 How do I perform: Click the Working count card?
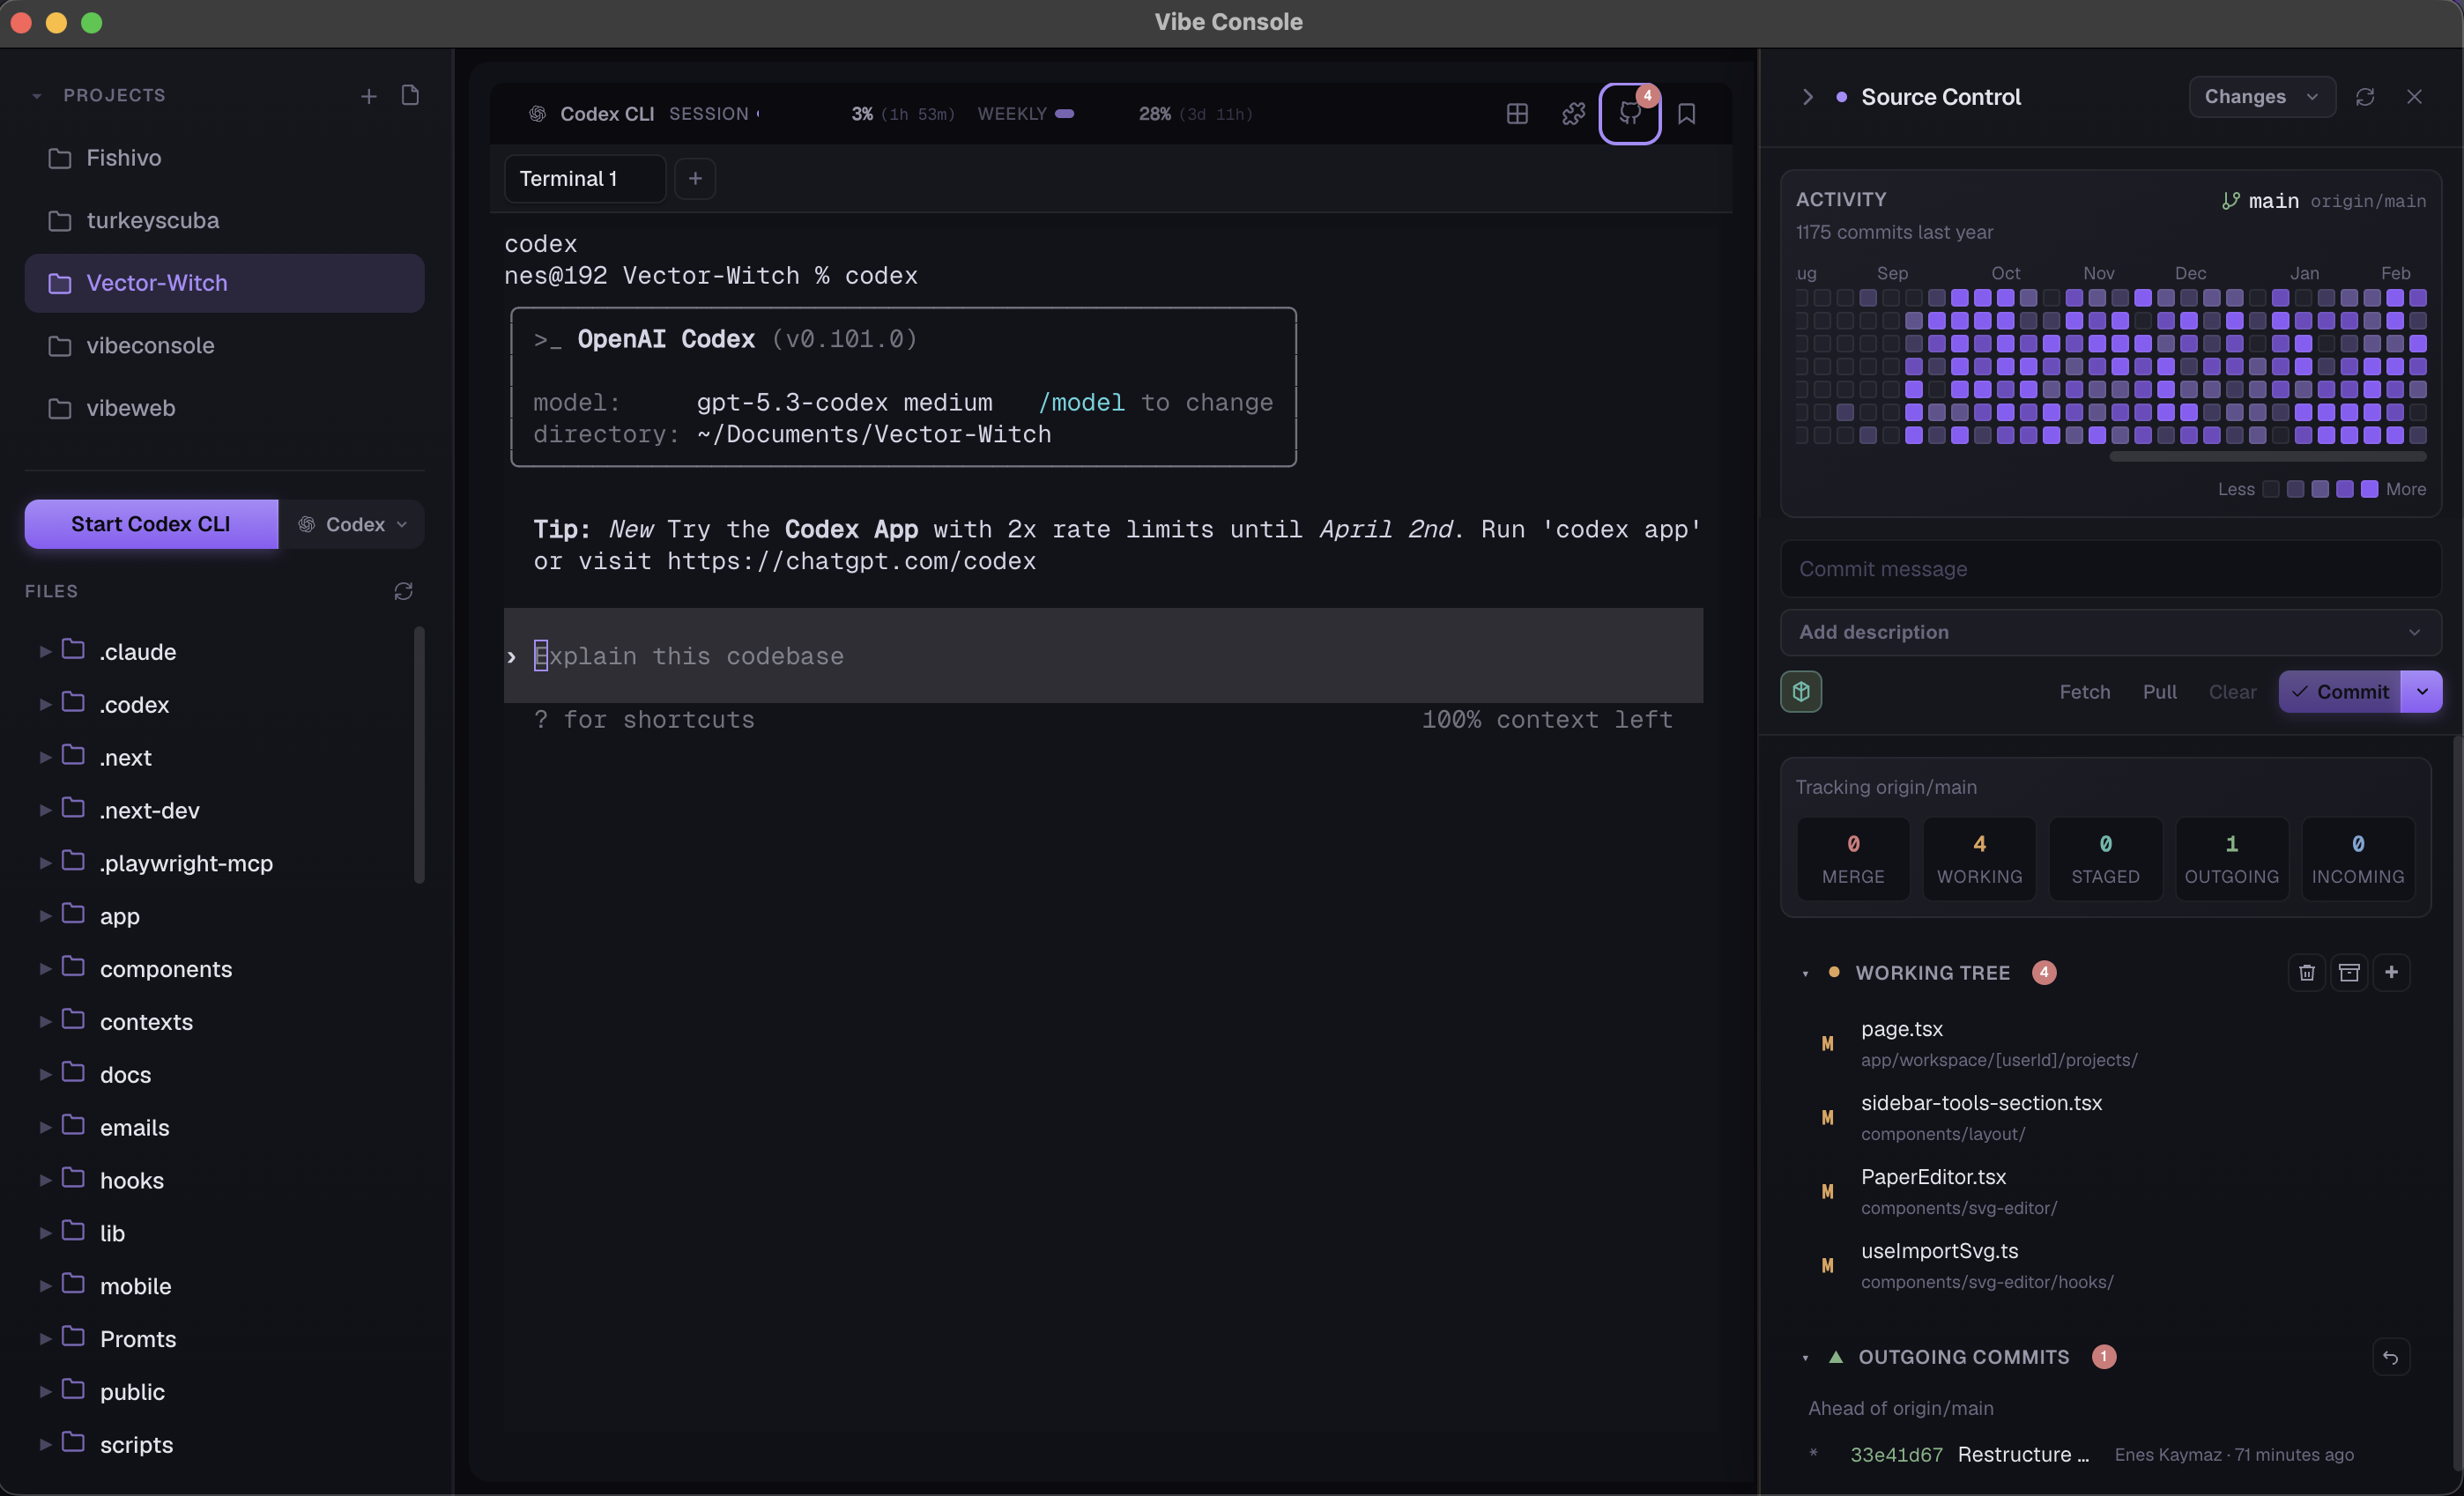click(x=1979, y=859)
